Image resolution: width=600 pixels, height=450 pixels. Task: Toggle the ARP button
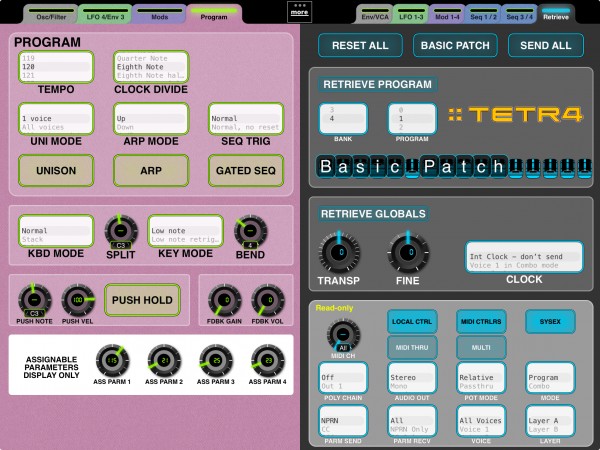click(151, 171)
